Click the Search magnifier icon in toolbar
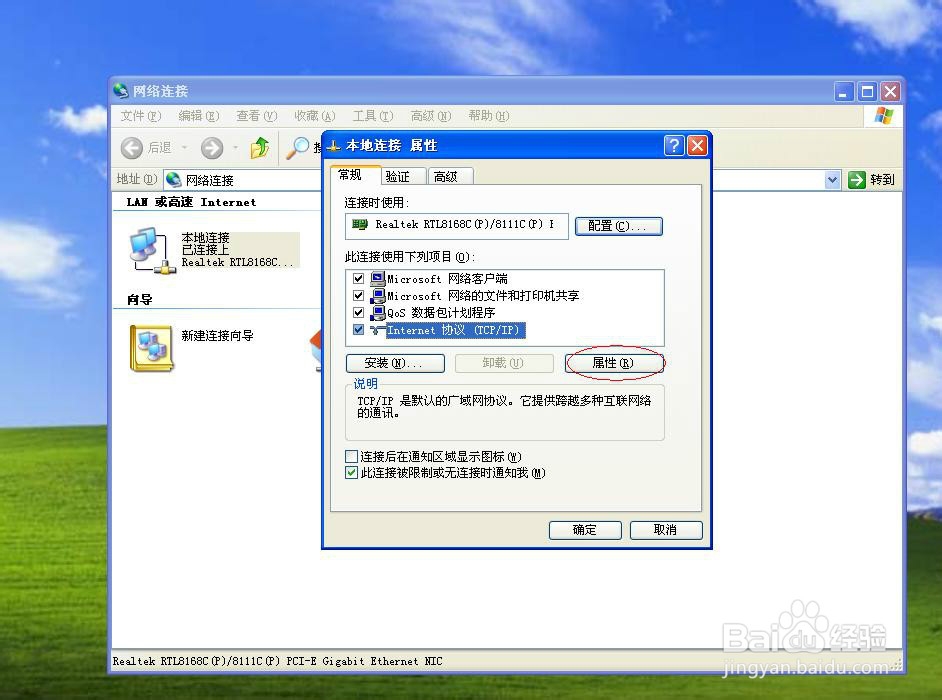This screenshot has width=942, height=700. (x=297, y=147)
